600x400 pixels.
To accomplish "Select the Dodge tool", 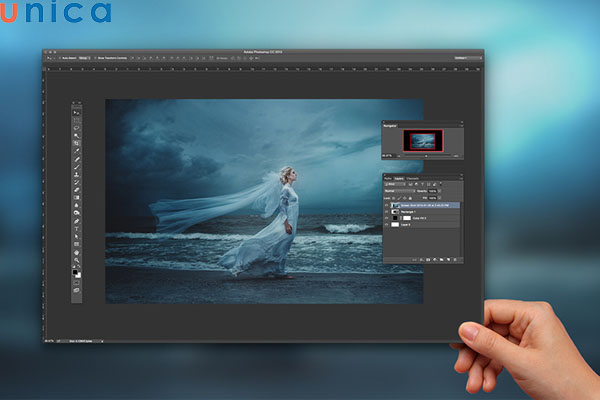I will [77, 213].
